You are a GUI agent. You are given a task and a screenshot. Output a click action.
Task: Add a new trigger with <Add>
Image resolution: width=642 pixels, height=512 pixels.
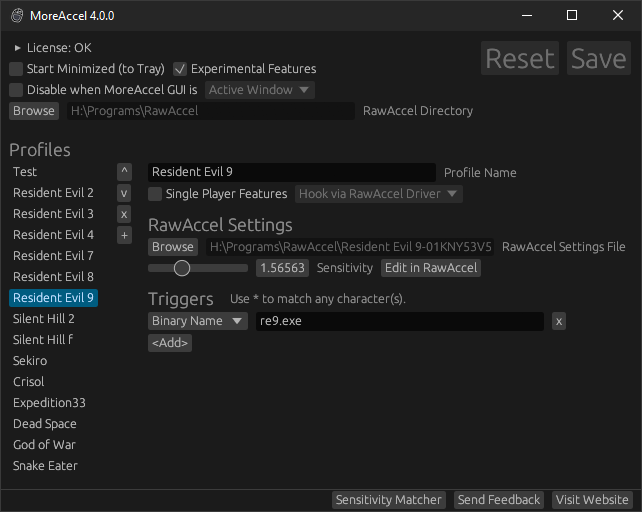170,343
